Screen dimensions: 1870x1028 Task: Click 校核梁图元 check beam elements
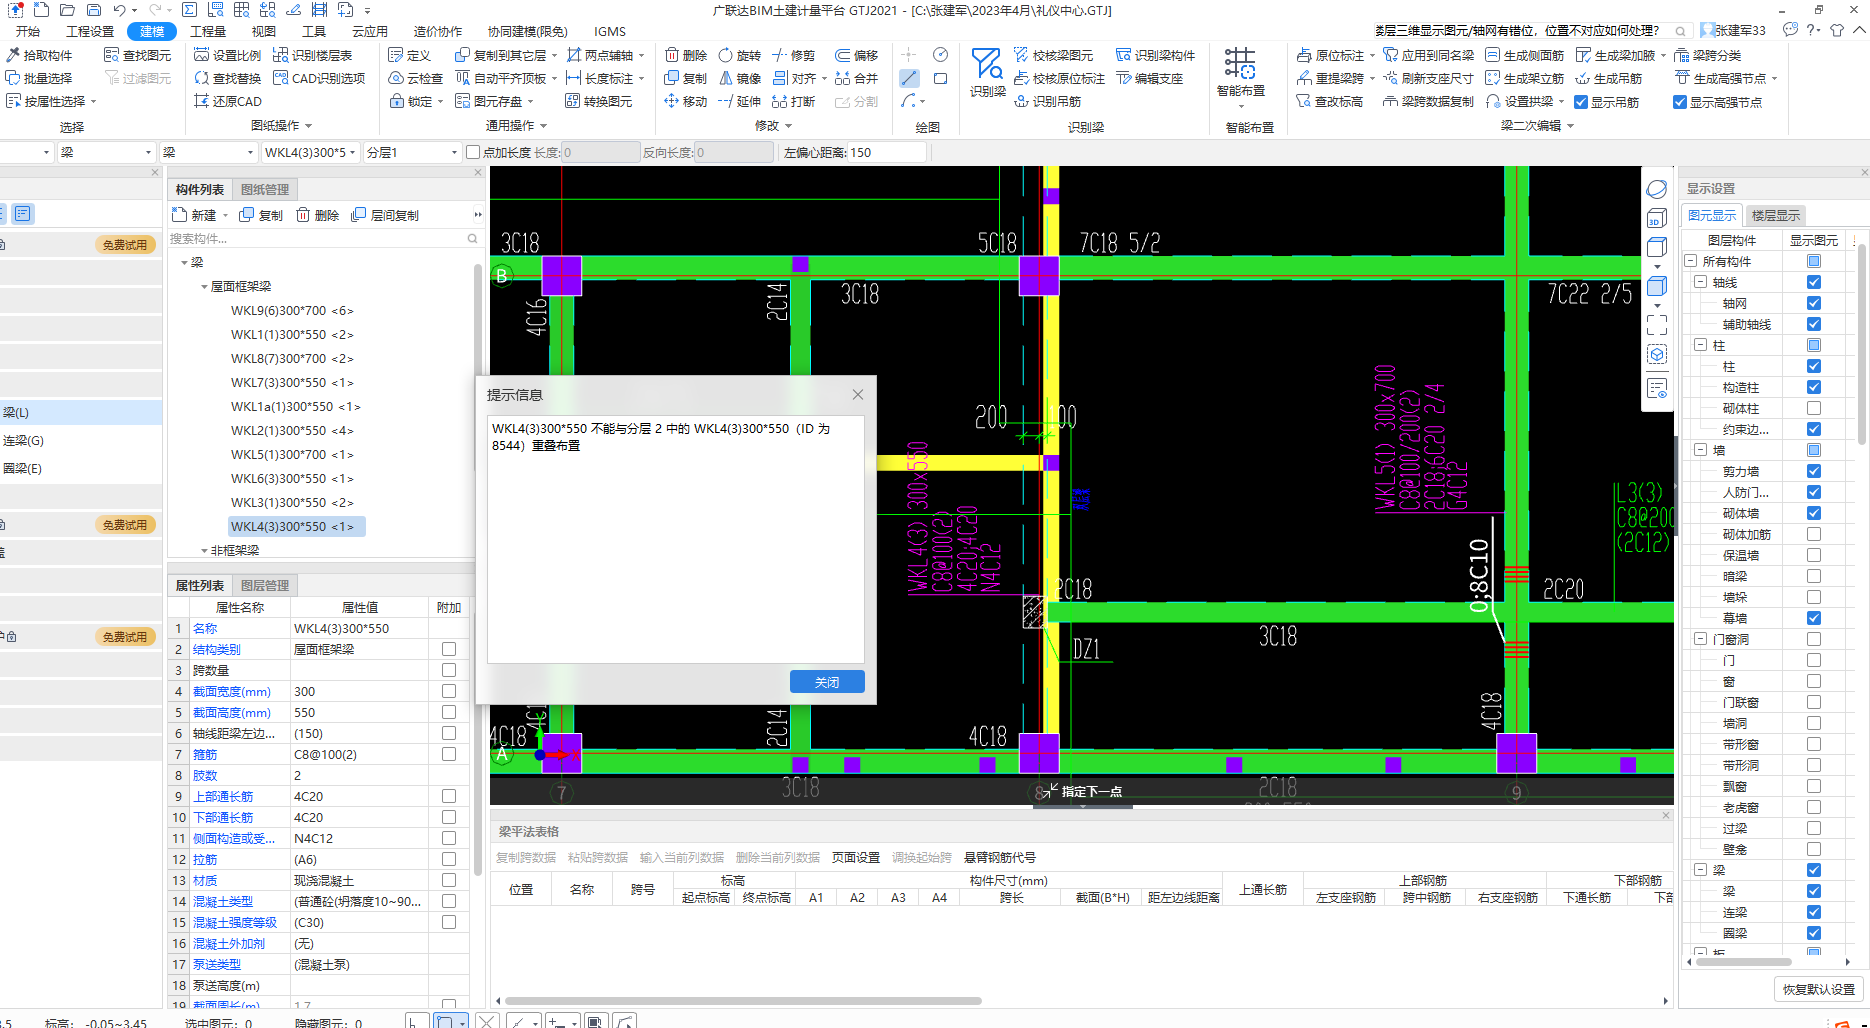[1053, 55]
